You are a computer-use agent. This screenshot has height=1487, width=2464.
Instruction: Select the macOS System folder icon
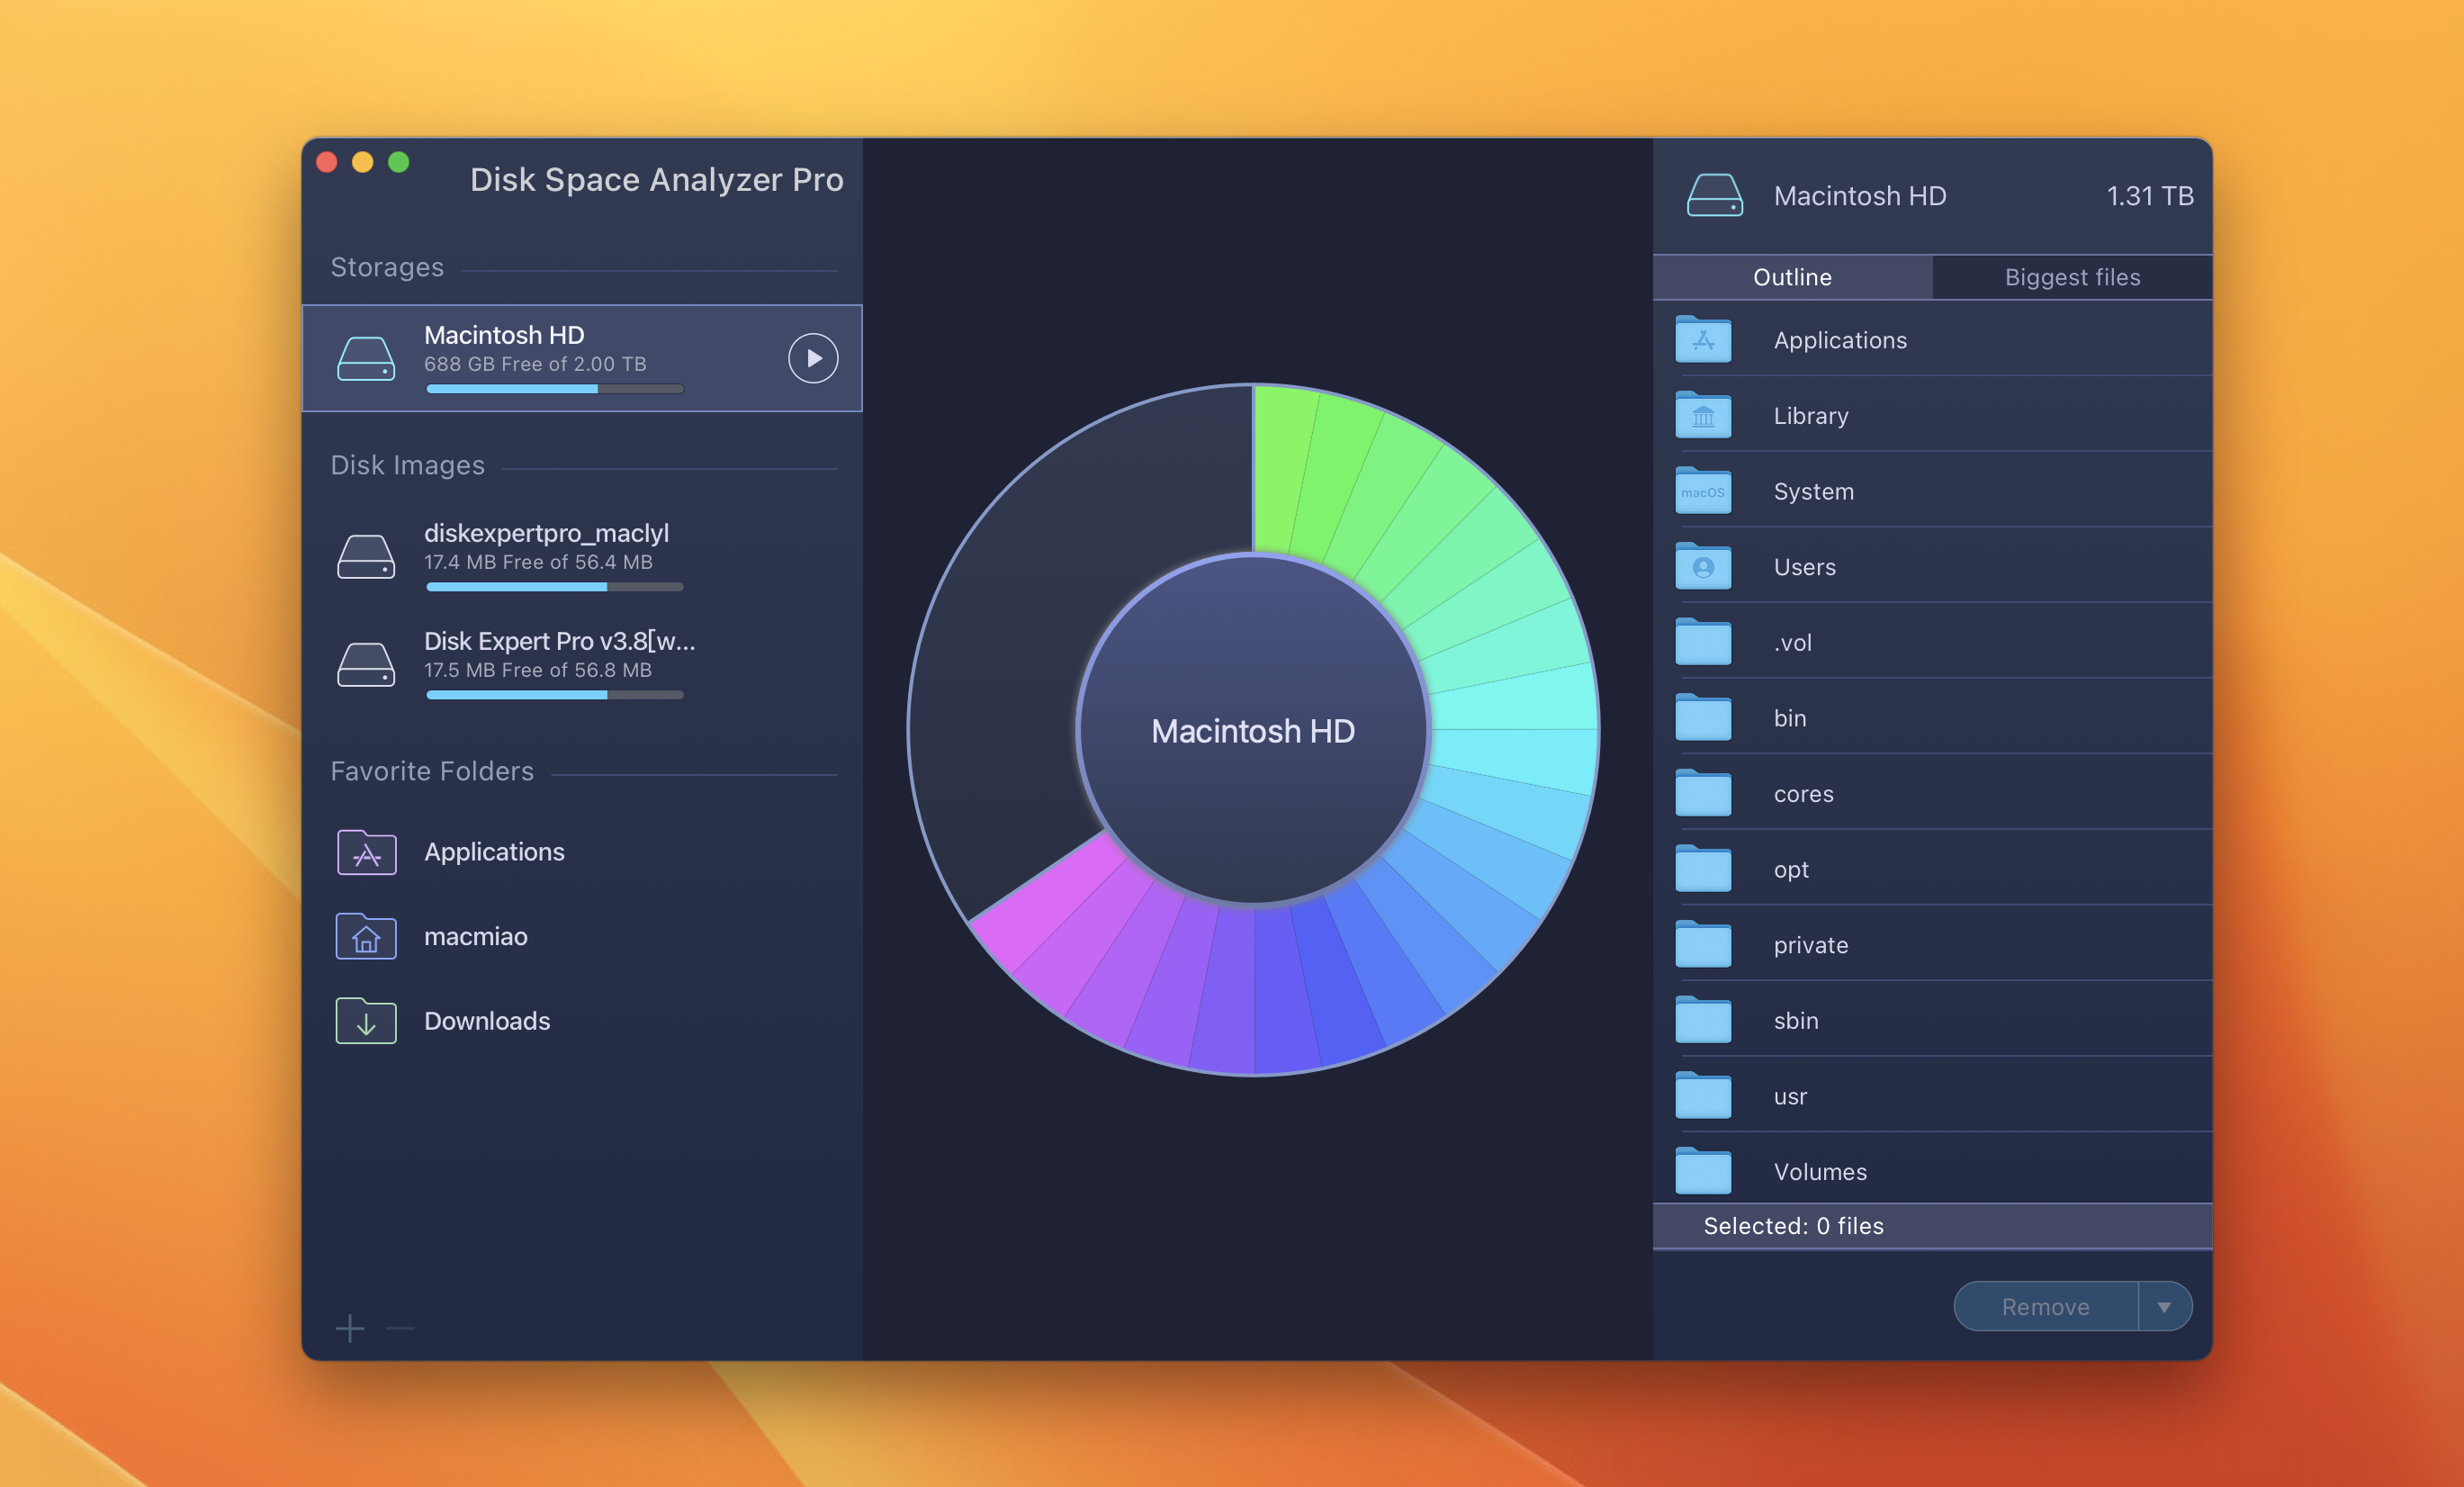point(1703,491)
